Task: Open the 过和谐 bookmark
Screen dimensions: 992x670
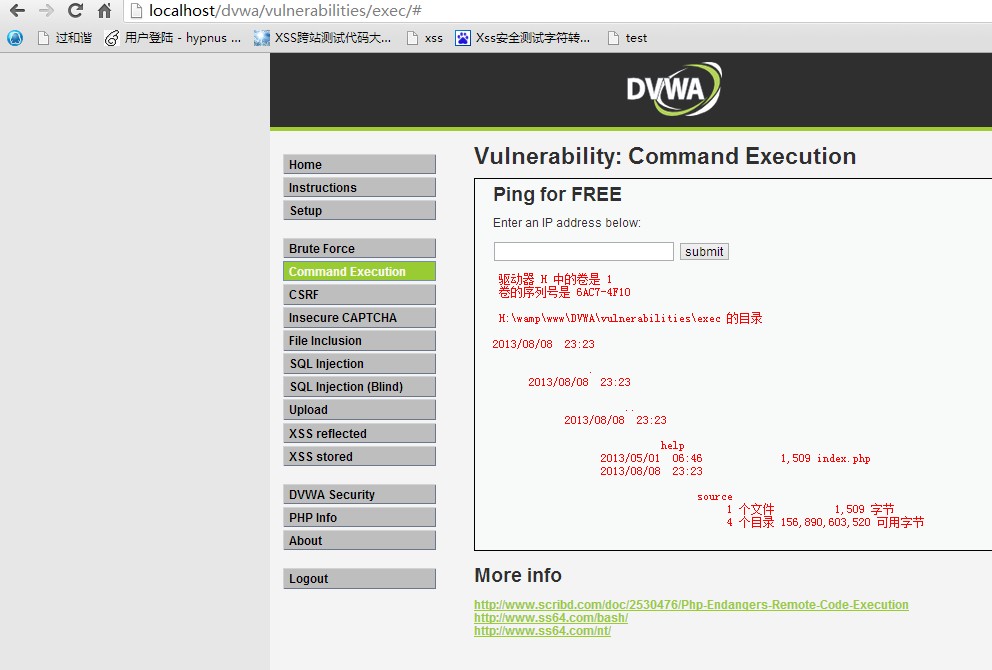Action: tap(65, 38)
